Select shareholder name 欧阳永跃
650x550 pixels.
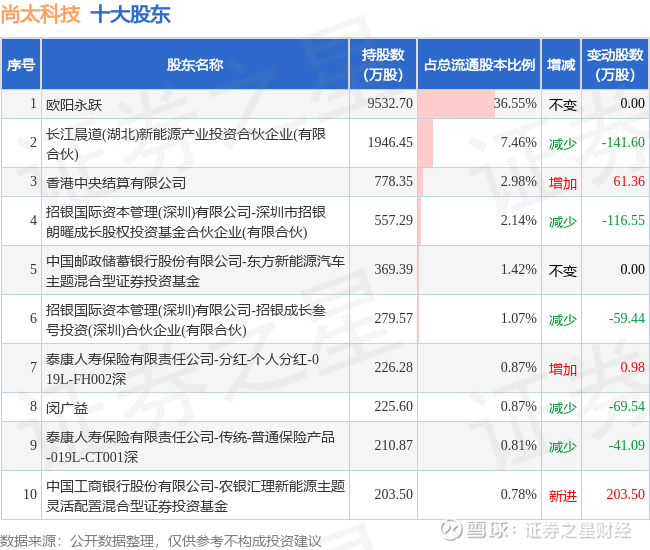coord(74,104)
